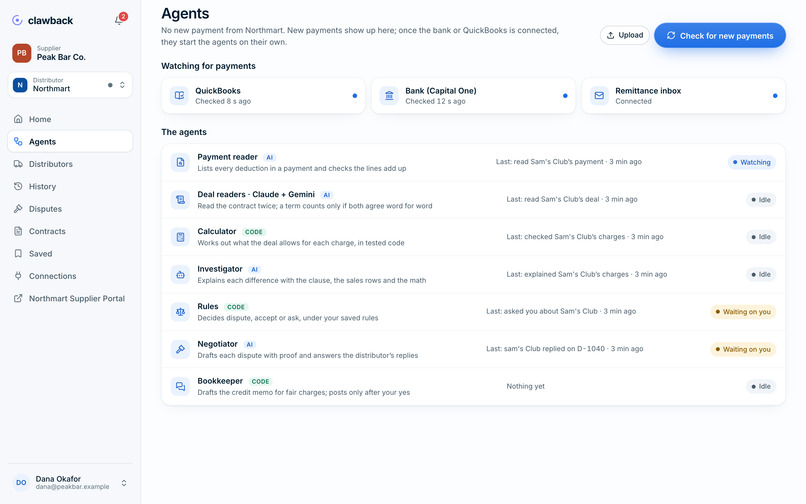Click Idle badge on Bookkeeper row
This screenshot has width=806, height=504.
click(x=761, y=386)
